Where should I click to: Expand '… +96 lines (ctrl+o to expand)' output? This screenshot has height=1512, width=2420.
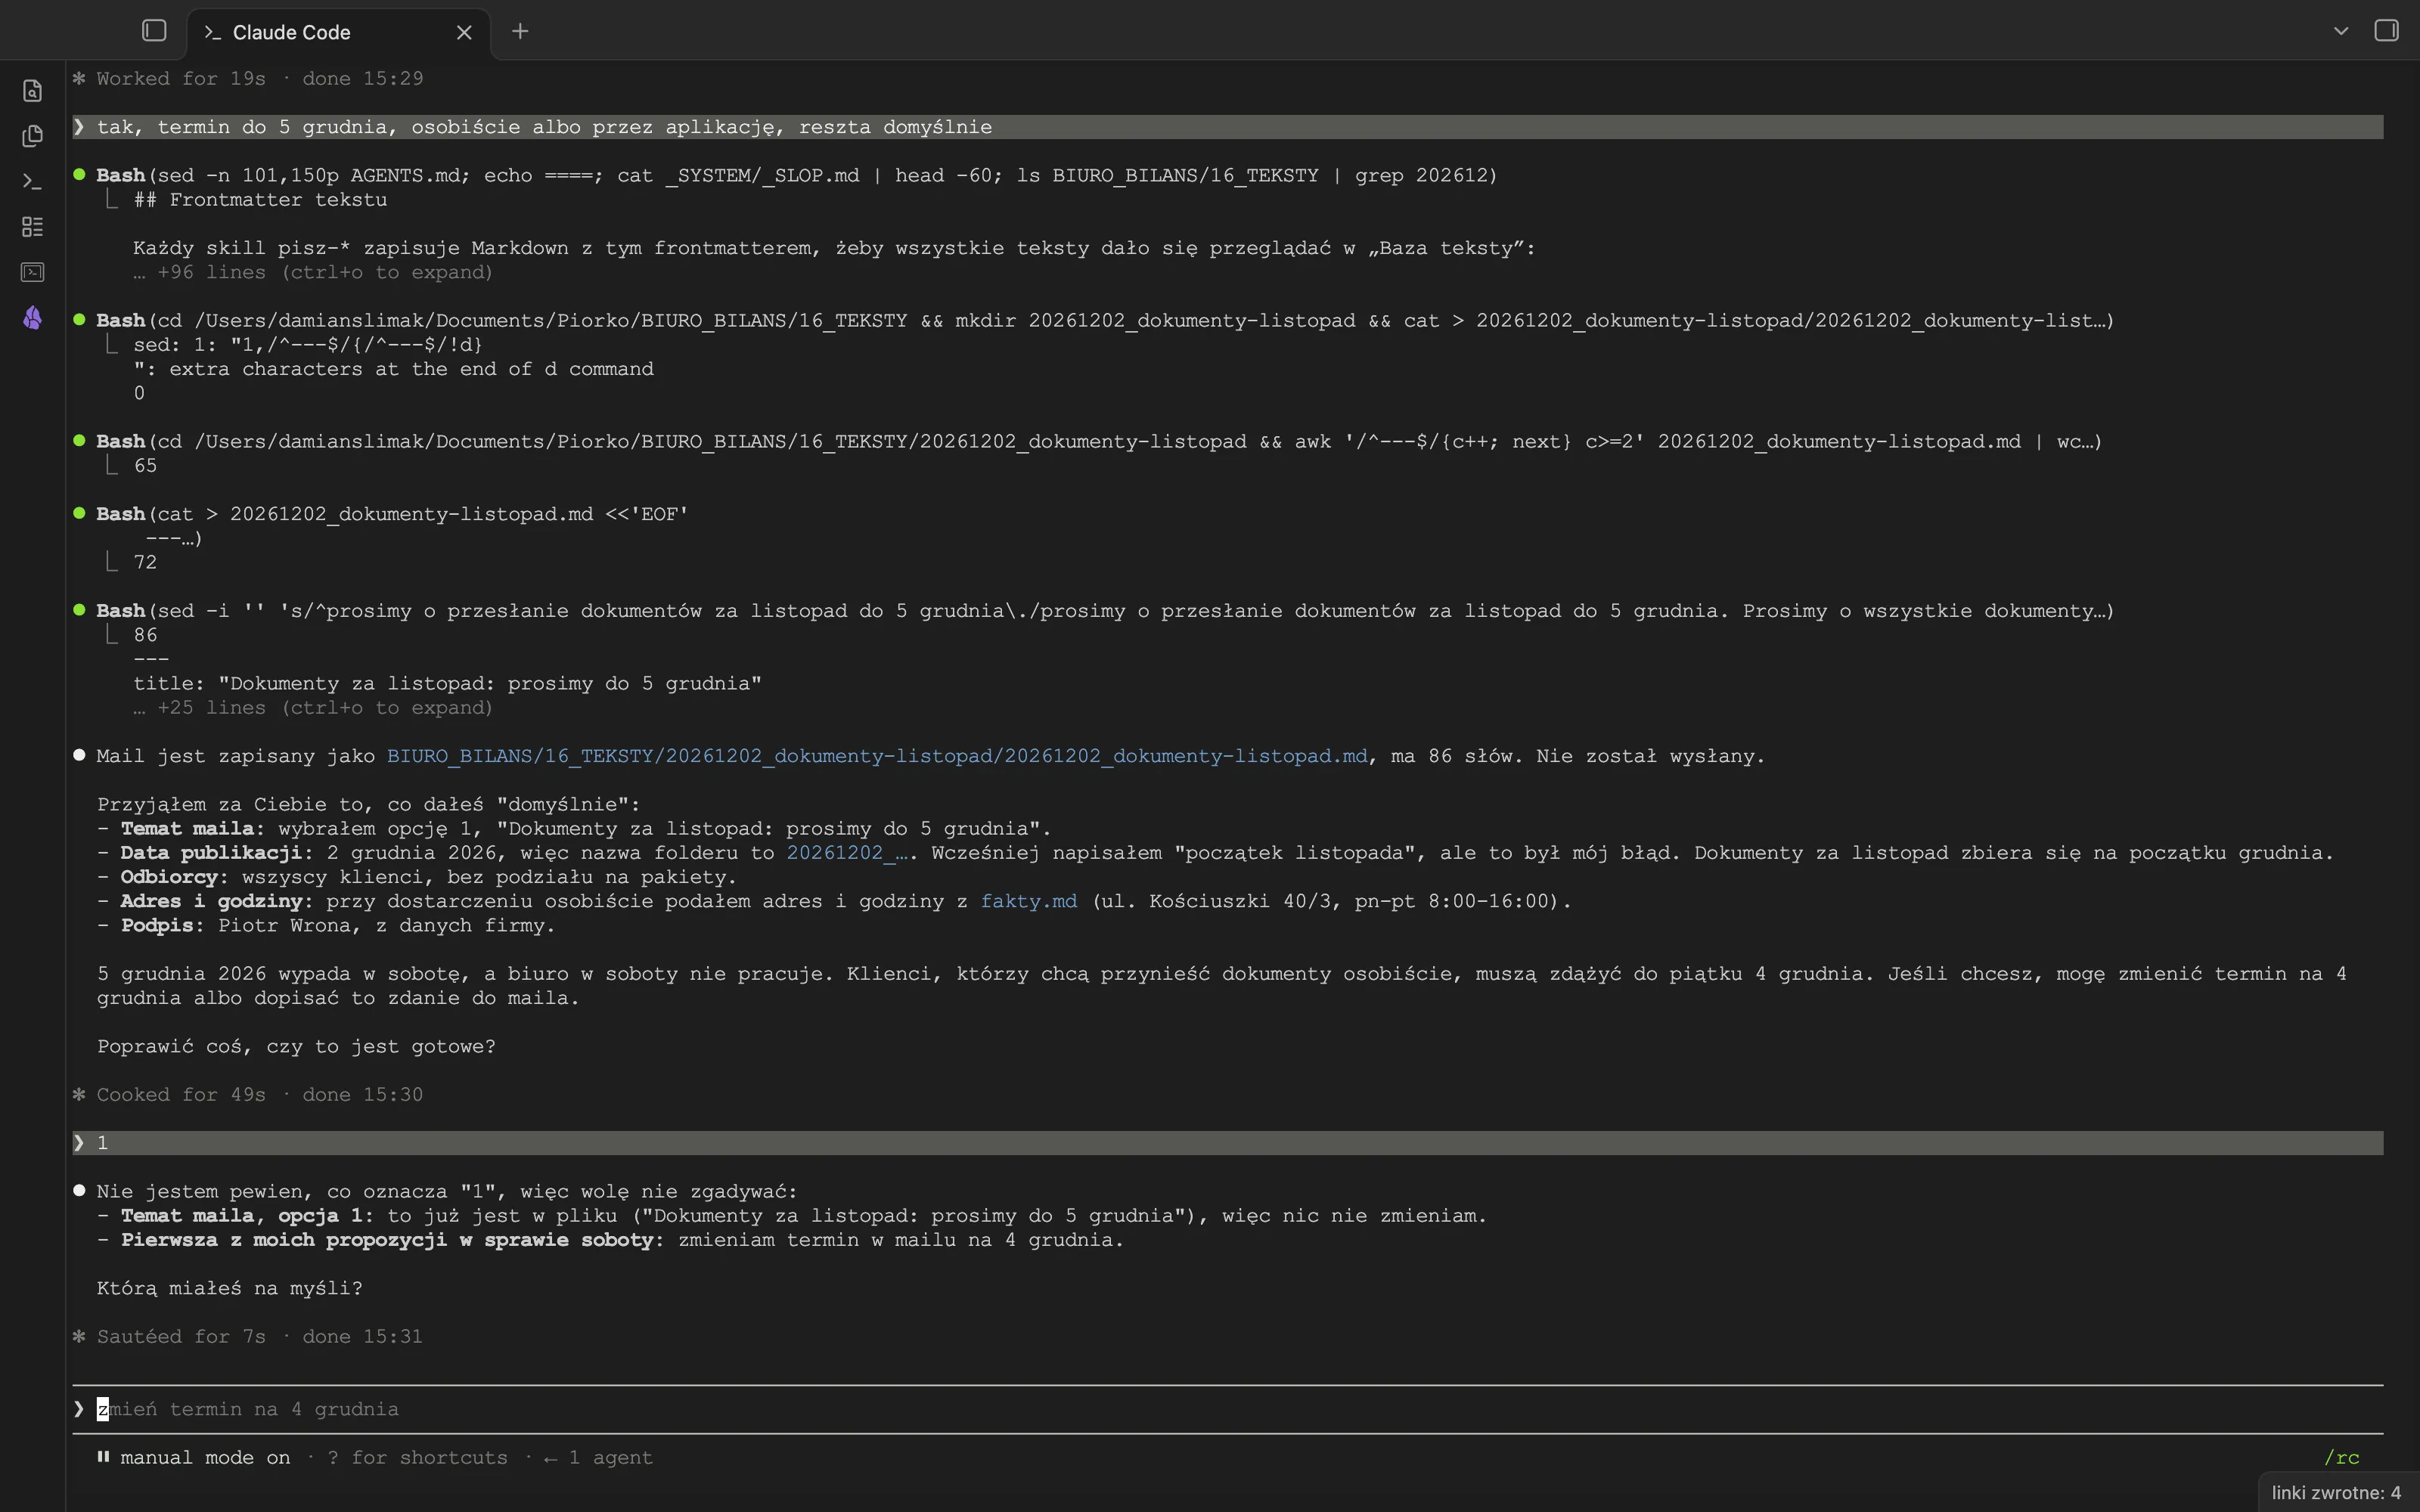point(313,272)
